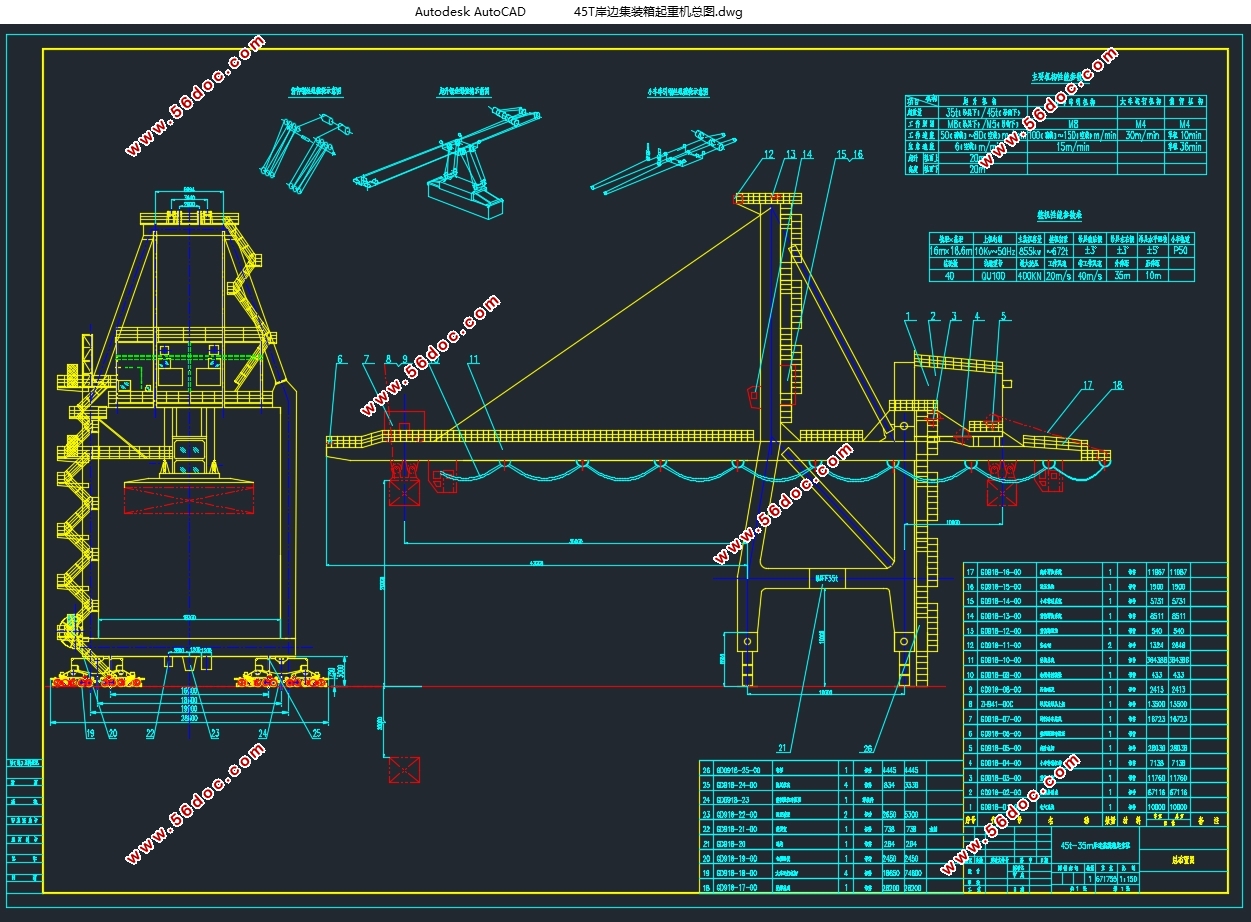This screenshot has width=1251, height=922.
Task: Click the '45T岸边集装箱起重机总图.dwg' file name in title bar
Action: point(657,12)
